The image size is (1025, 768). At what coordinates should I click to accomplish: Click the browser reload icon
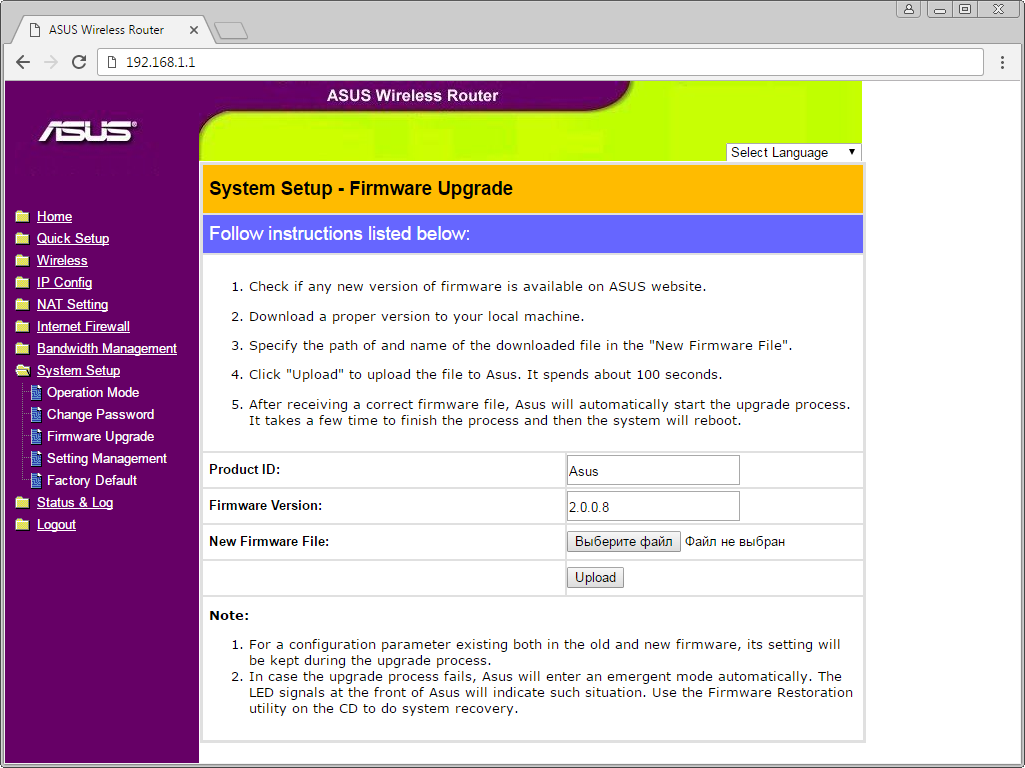[x=79, y=62]
